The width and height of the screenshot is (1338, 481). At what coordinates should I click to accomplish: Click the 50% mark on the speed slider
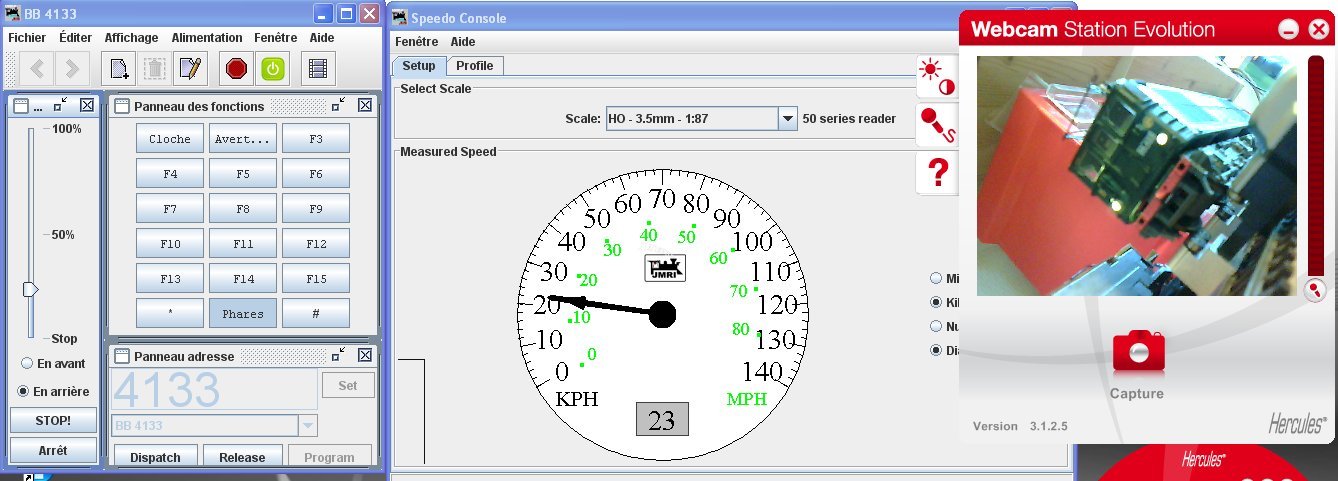pyautogui.click(x=63, y=235)
